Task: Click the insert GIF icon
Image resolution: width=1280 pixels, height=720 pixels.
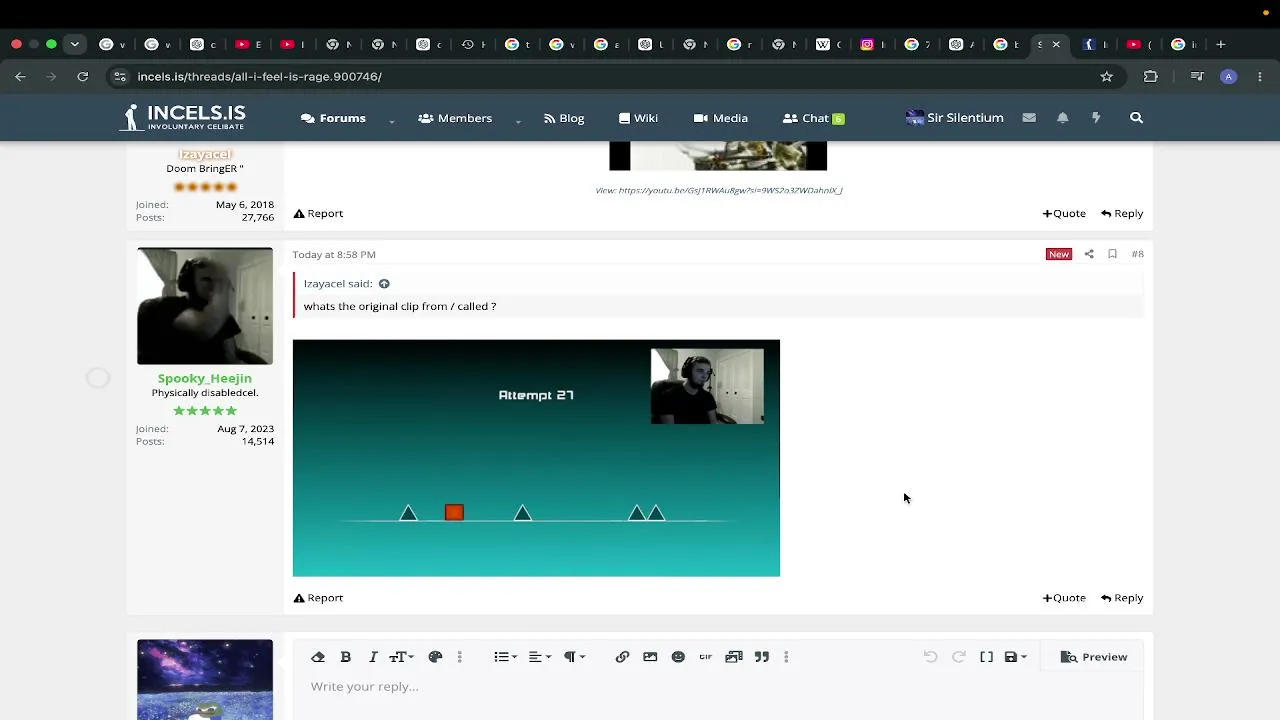Action: coord(706,657)
